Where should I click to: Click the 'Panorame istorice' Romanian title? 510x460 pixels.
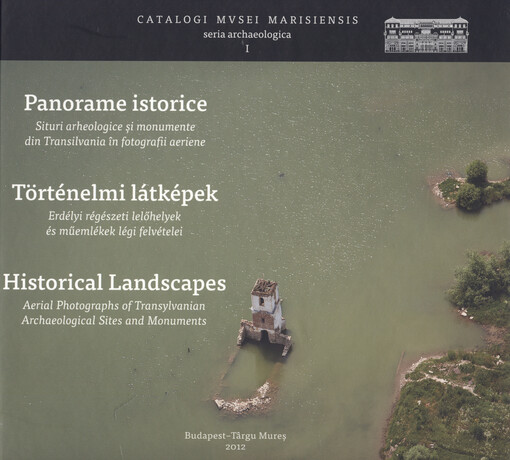coord(115,103)
